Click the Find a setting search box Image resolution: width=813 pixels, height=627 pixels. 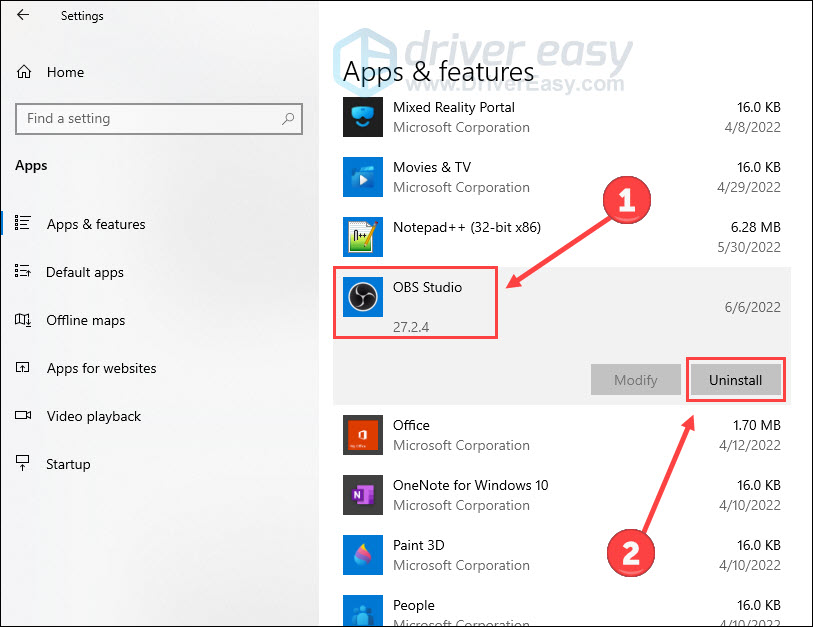pyautogui.click(x=159, y=119)
